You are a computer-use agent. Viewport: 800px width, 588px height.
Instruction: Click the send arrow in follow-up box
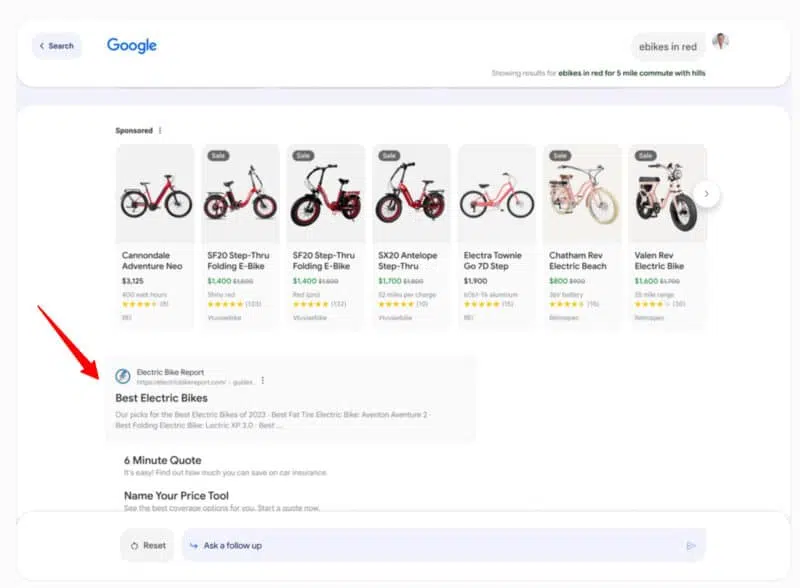[690, 545]
